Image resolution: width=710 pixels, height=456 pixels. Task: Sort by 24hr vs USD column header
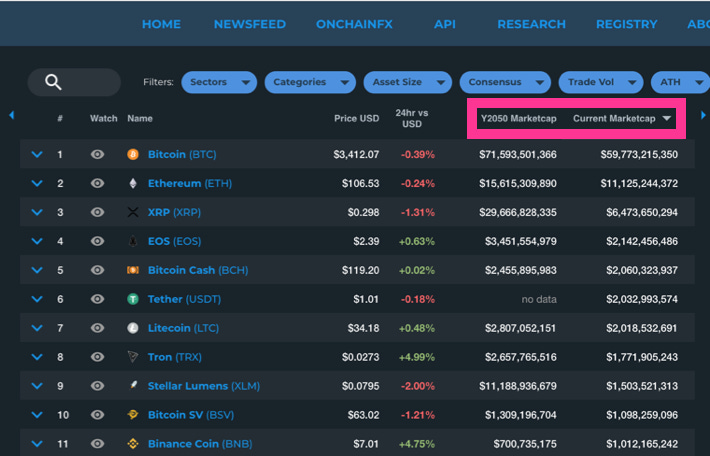pyautogui.click(x=412, y=119)
